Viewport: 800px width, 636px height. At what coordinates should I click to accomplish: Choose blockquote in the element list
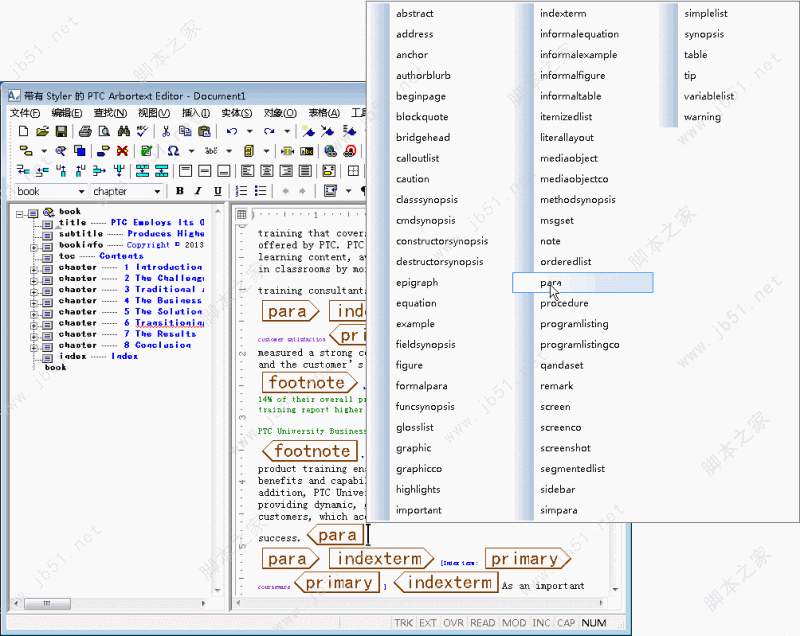[422, 117]
